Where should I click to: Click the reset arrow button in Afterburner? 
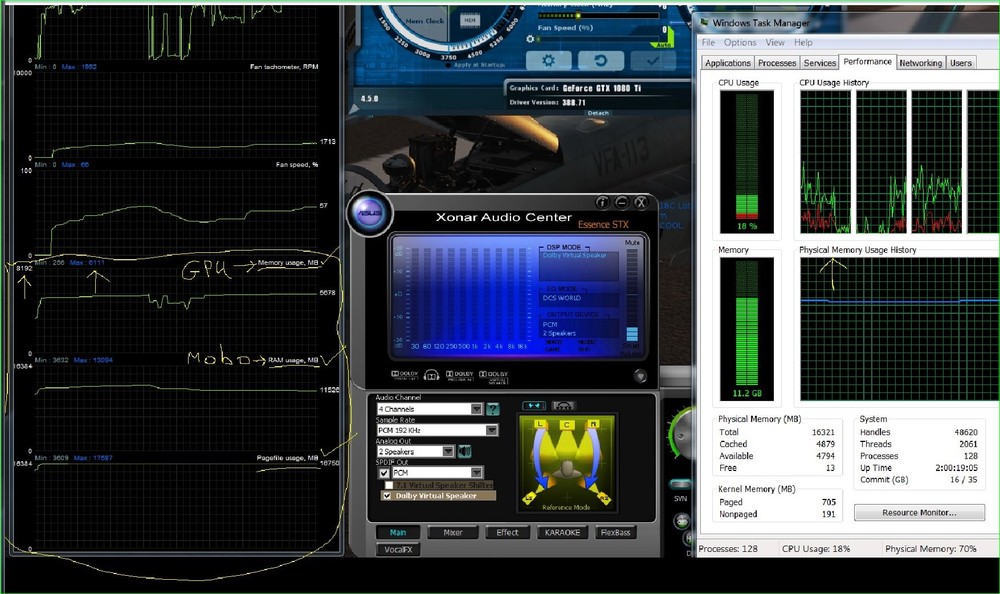coord(601,60)
